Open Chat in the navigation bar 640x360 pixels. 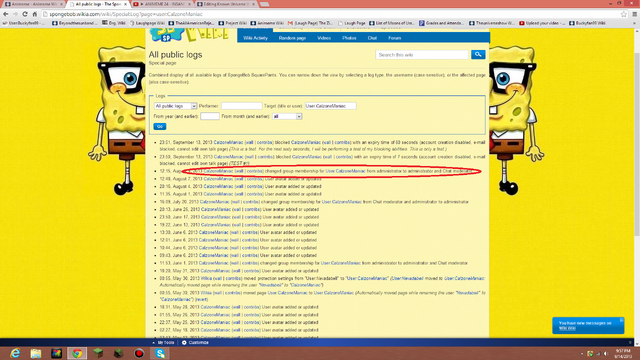click(372, 38)
